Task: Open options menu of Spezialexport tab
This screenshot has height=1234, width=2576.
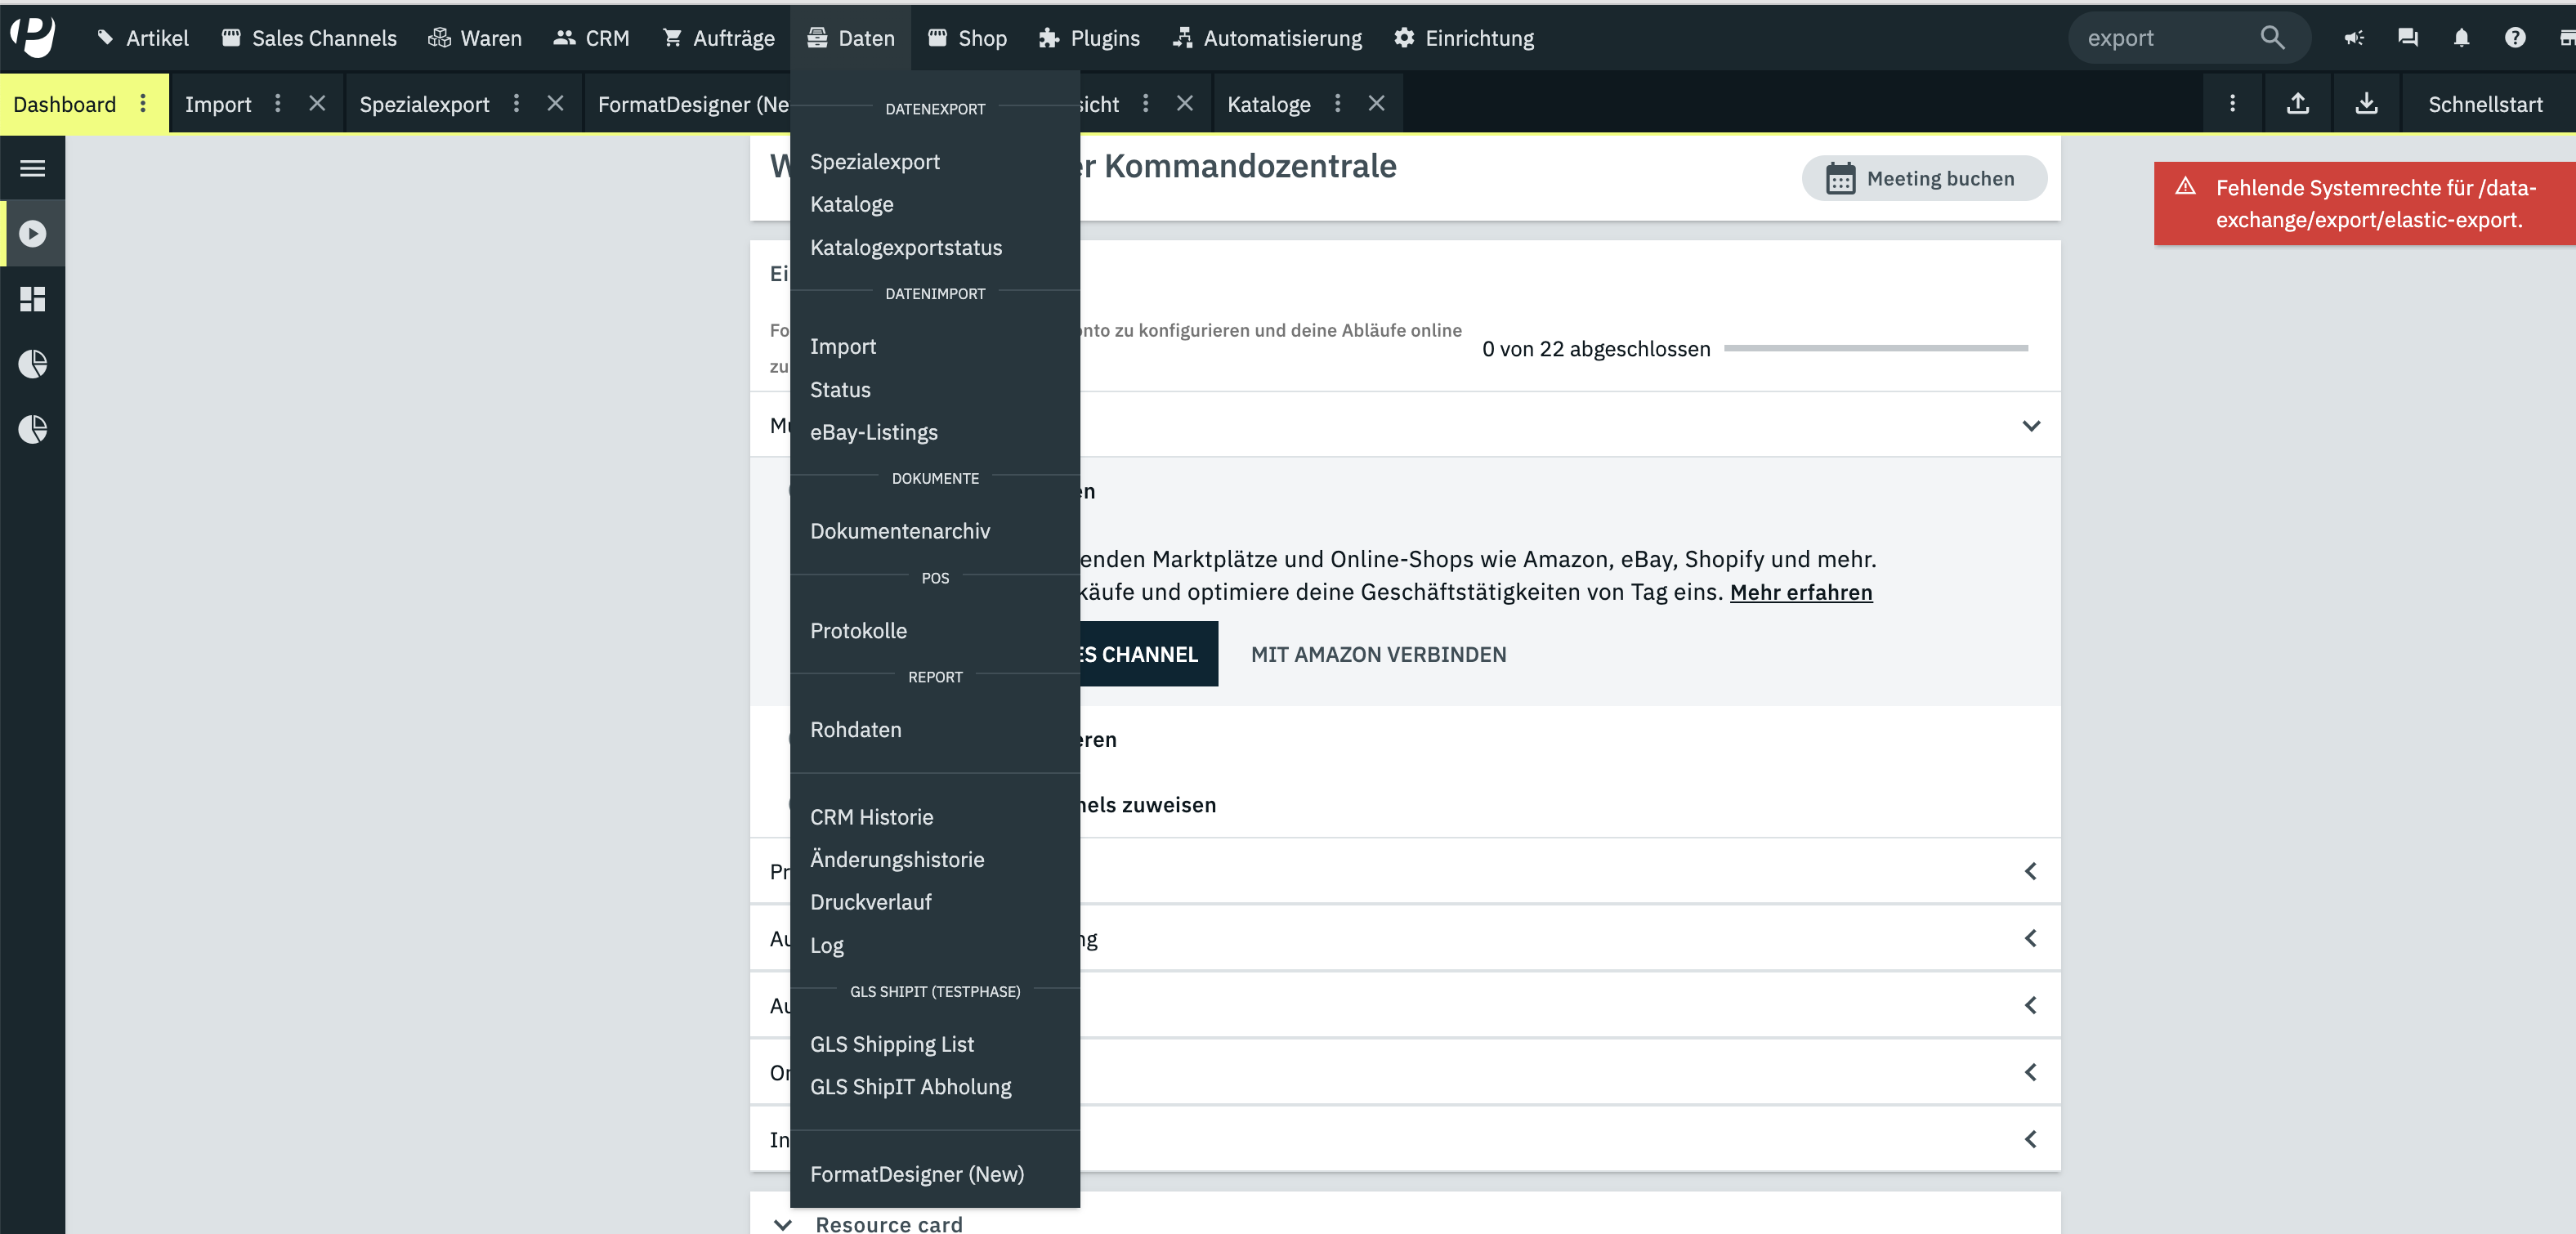Action: [516, 103]
